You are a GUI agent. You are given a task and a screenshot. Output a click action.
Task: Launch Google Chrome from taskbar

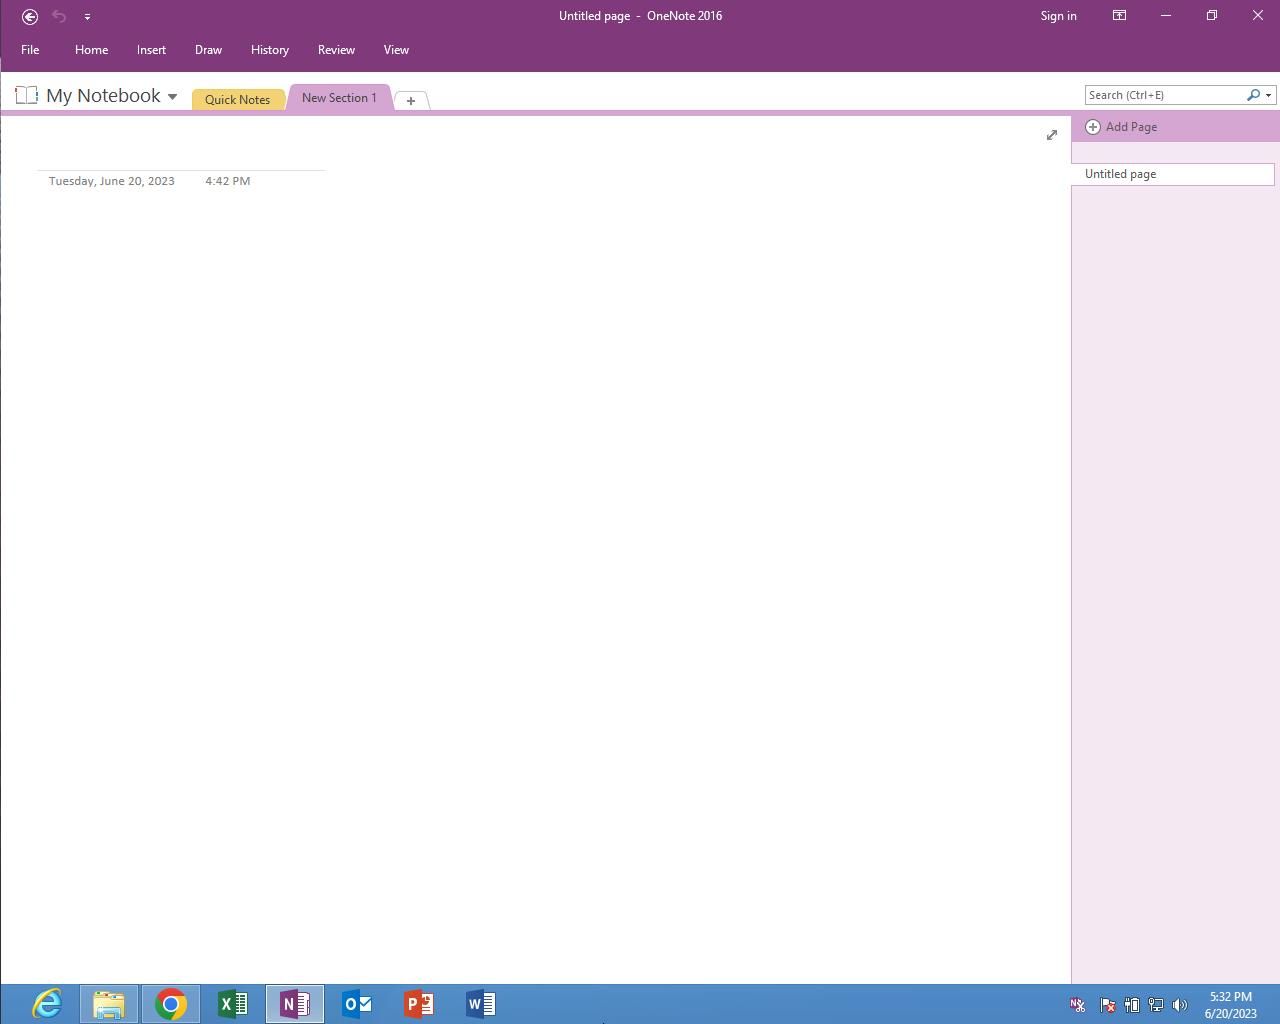click(x=170, y=1003)
